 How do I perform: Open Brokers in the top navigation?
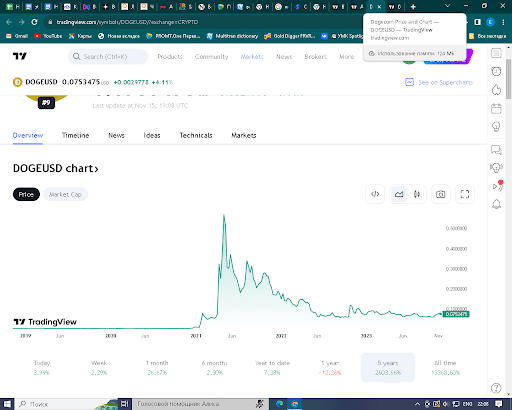point(316,57)
